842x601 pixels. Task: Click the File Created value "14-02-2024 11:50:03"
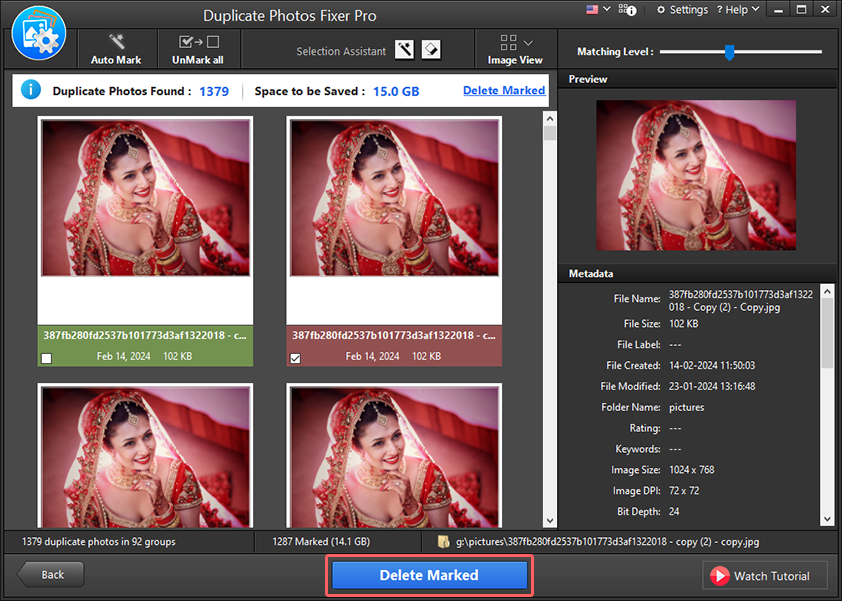[712, 365]
